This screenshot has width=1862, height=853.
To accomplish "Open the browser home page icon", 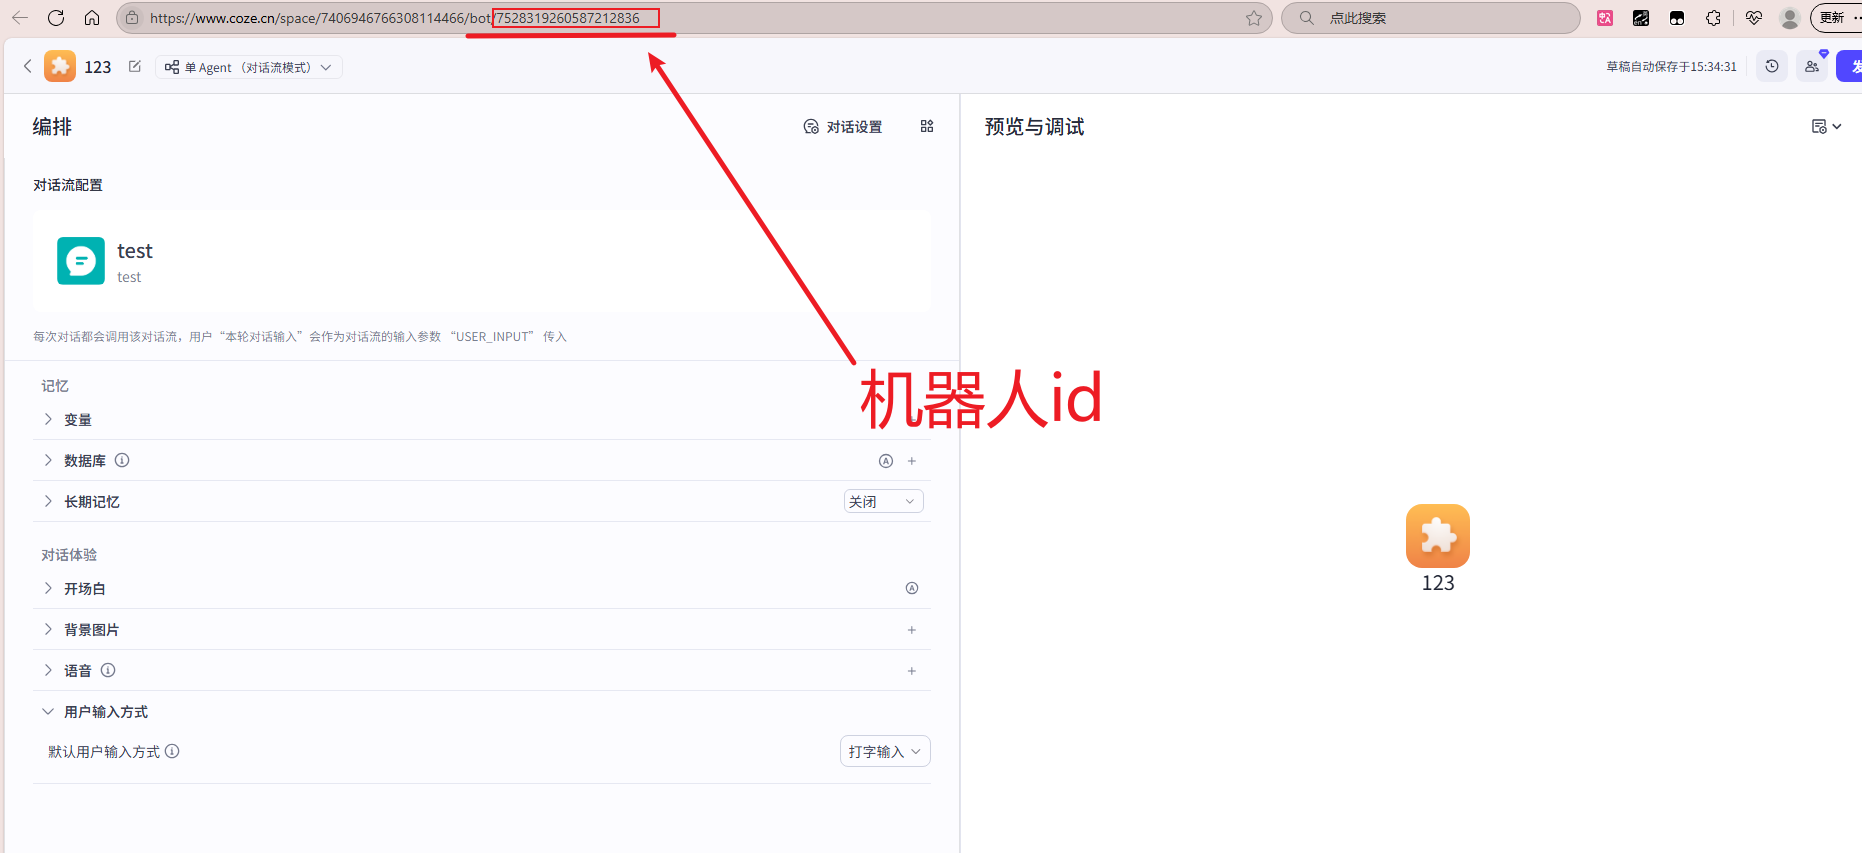I will coord(92,18).
